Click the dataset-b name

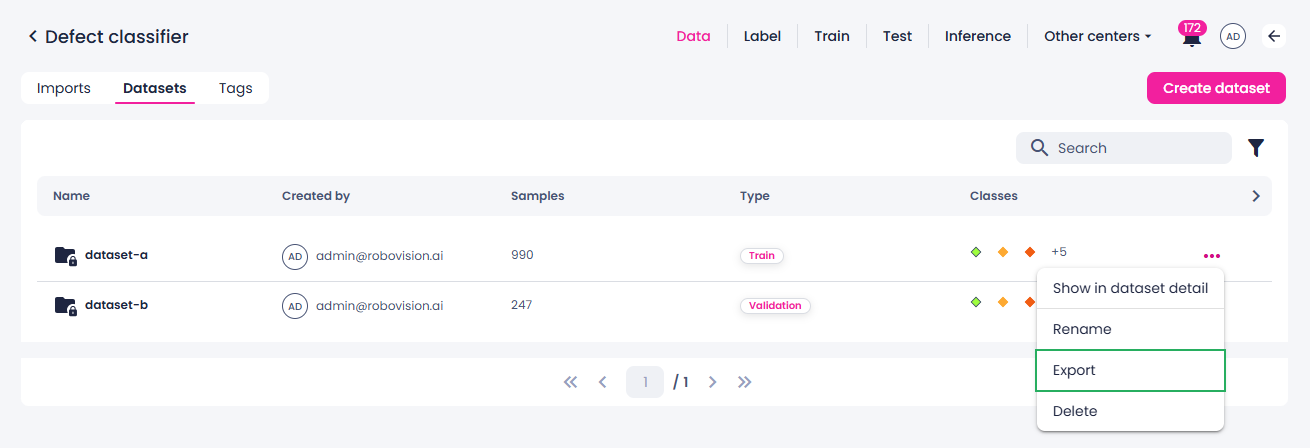pos(116,305)
